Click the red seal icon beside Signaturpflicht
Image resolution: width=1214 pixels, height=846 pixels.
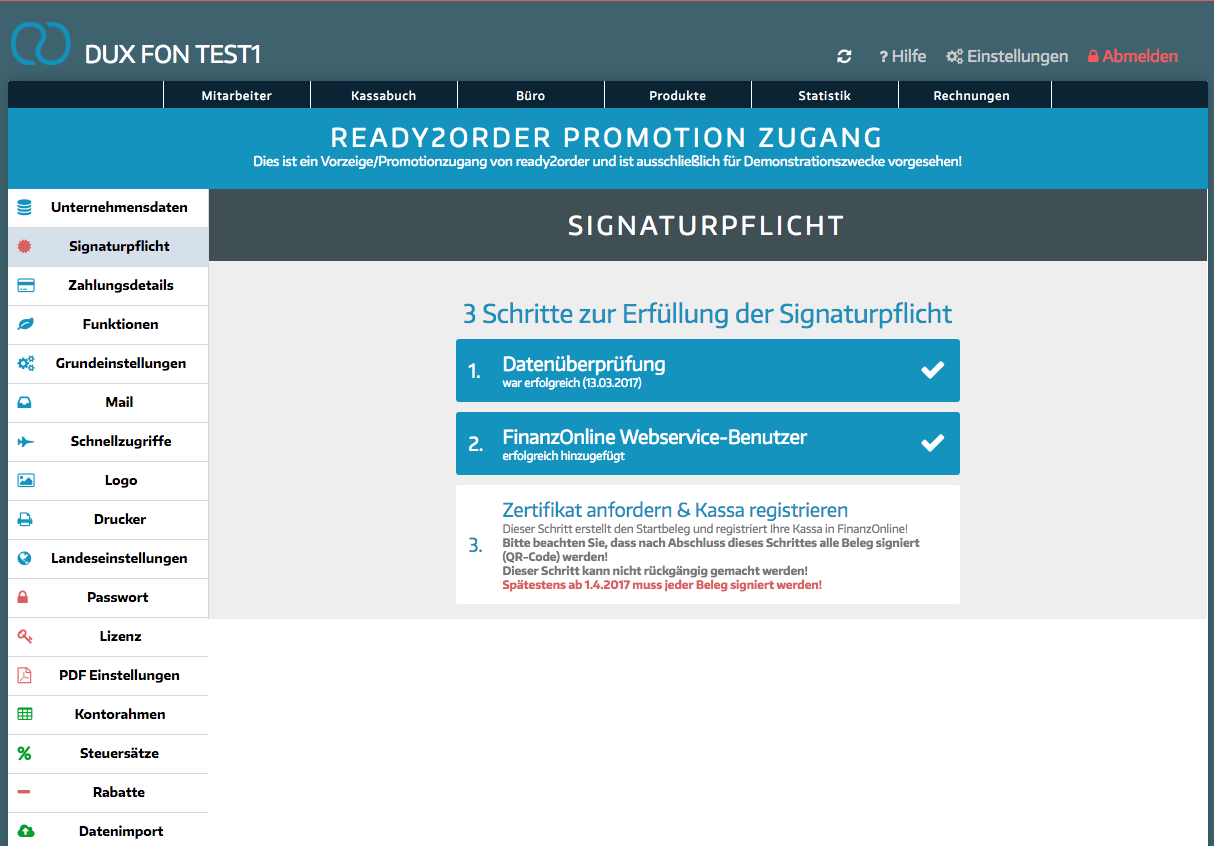25,247
